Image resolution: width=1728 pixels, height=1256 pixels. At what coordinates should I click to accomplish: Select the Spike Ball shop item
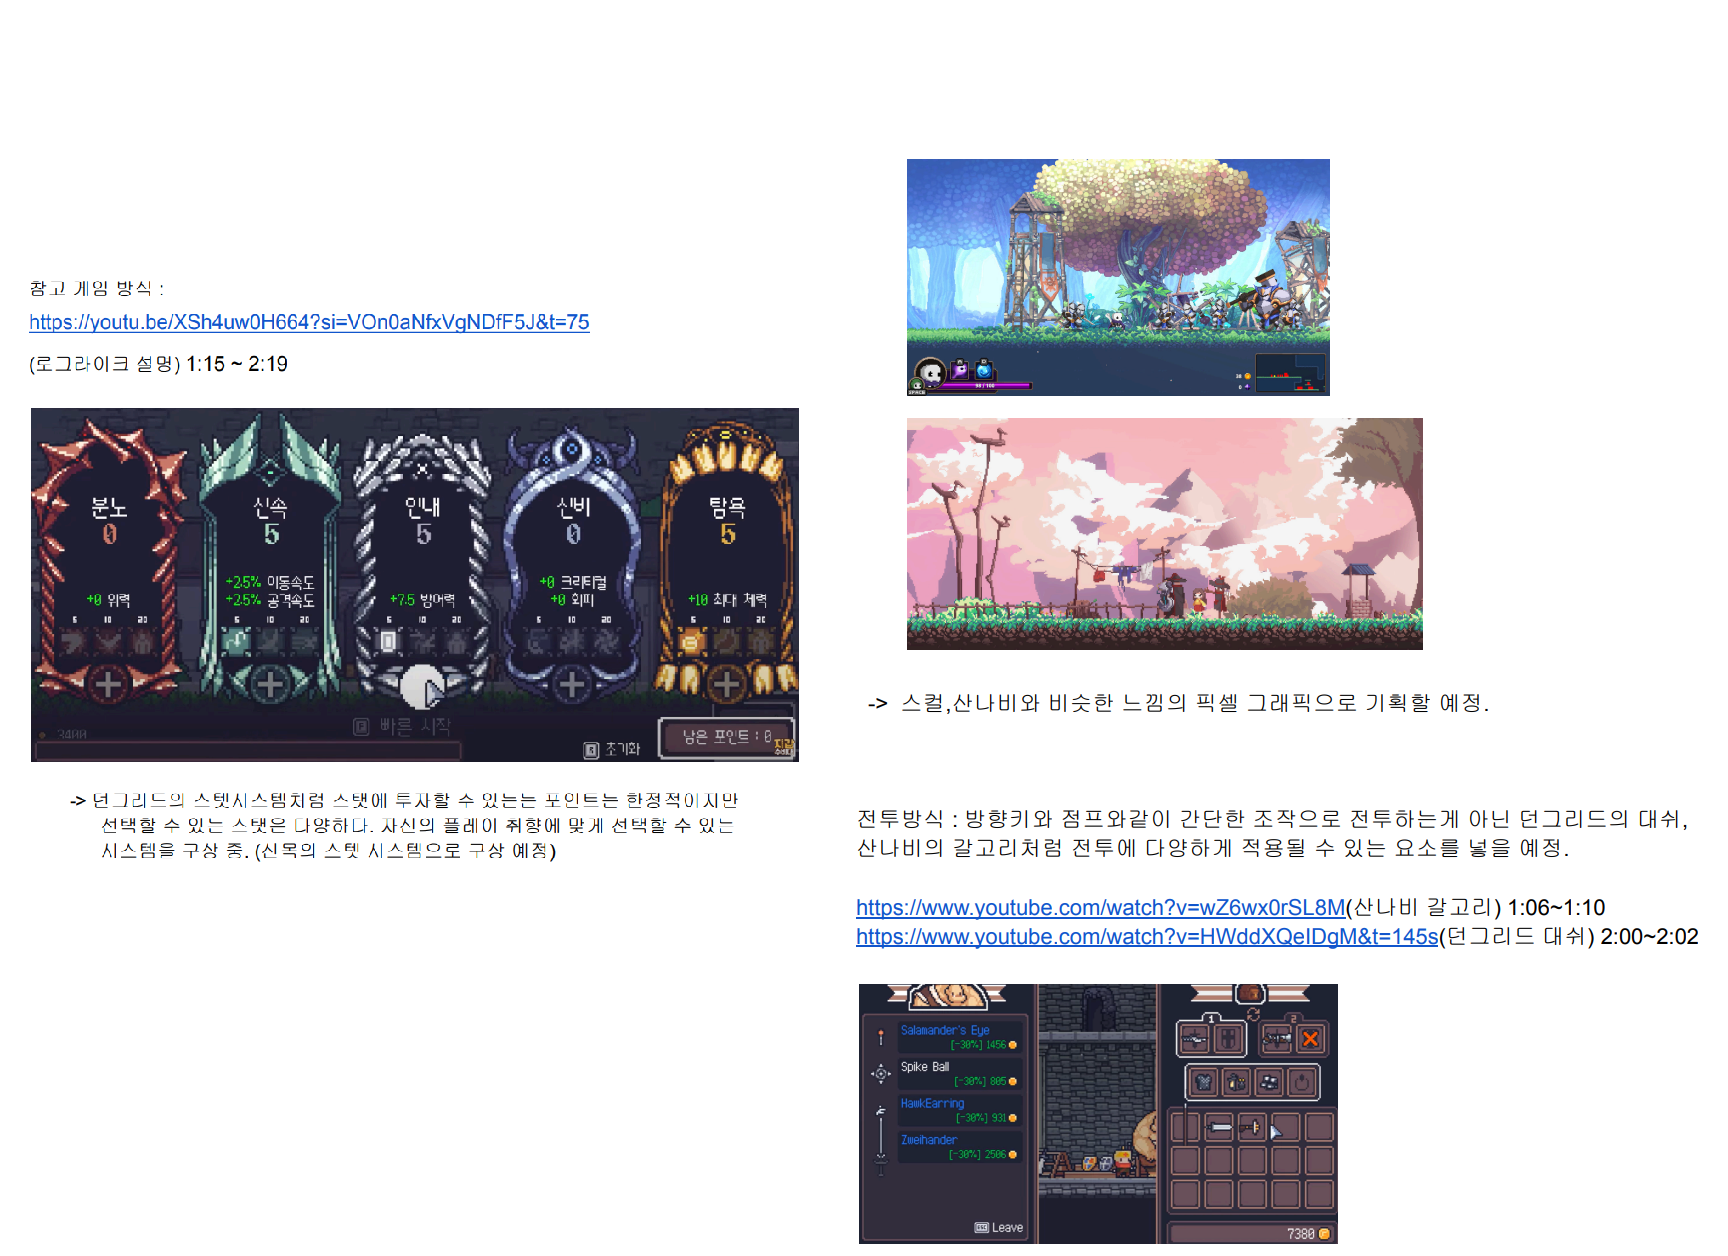[960, 1073]
